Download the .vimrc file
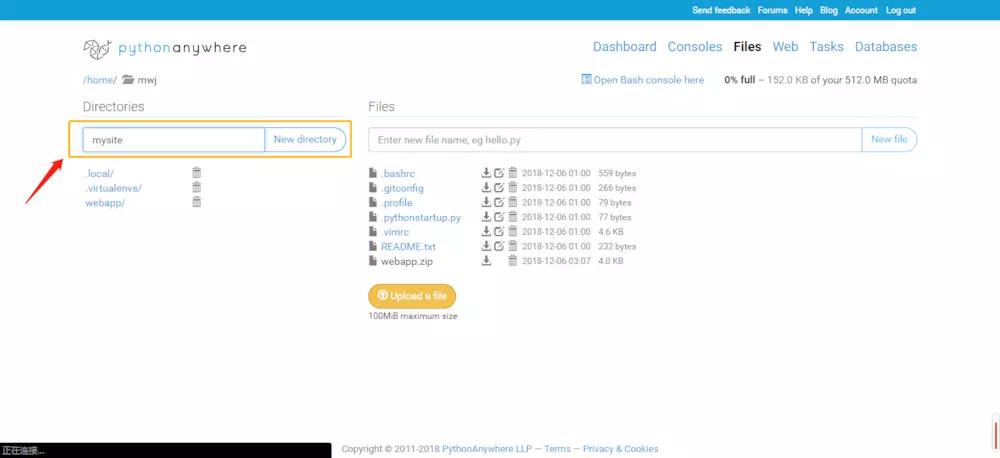The height and width of the screenshot is (458, 1000). (x=486, y=232)
